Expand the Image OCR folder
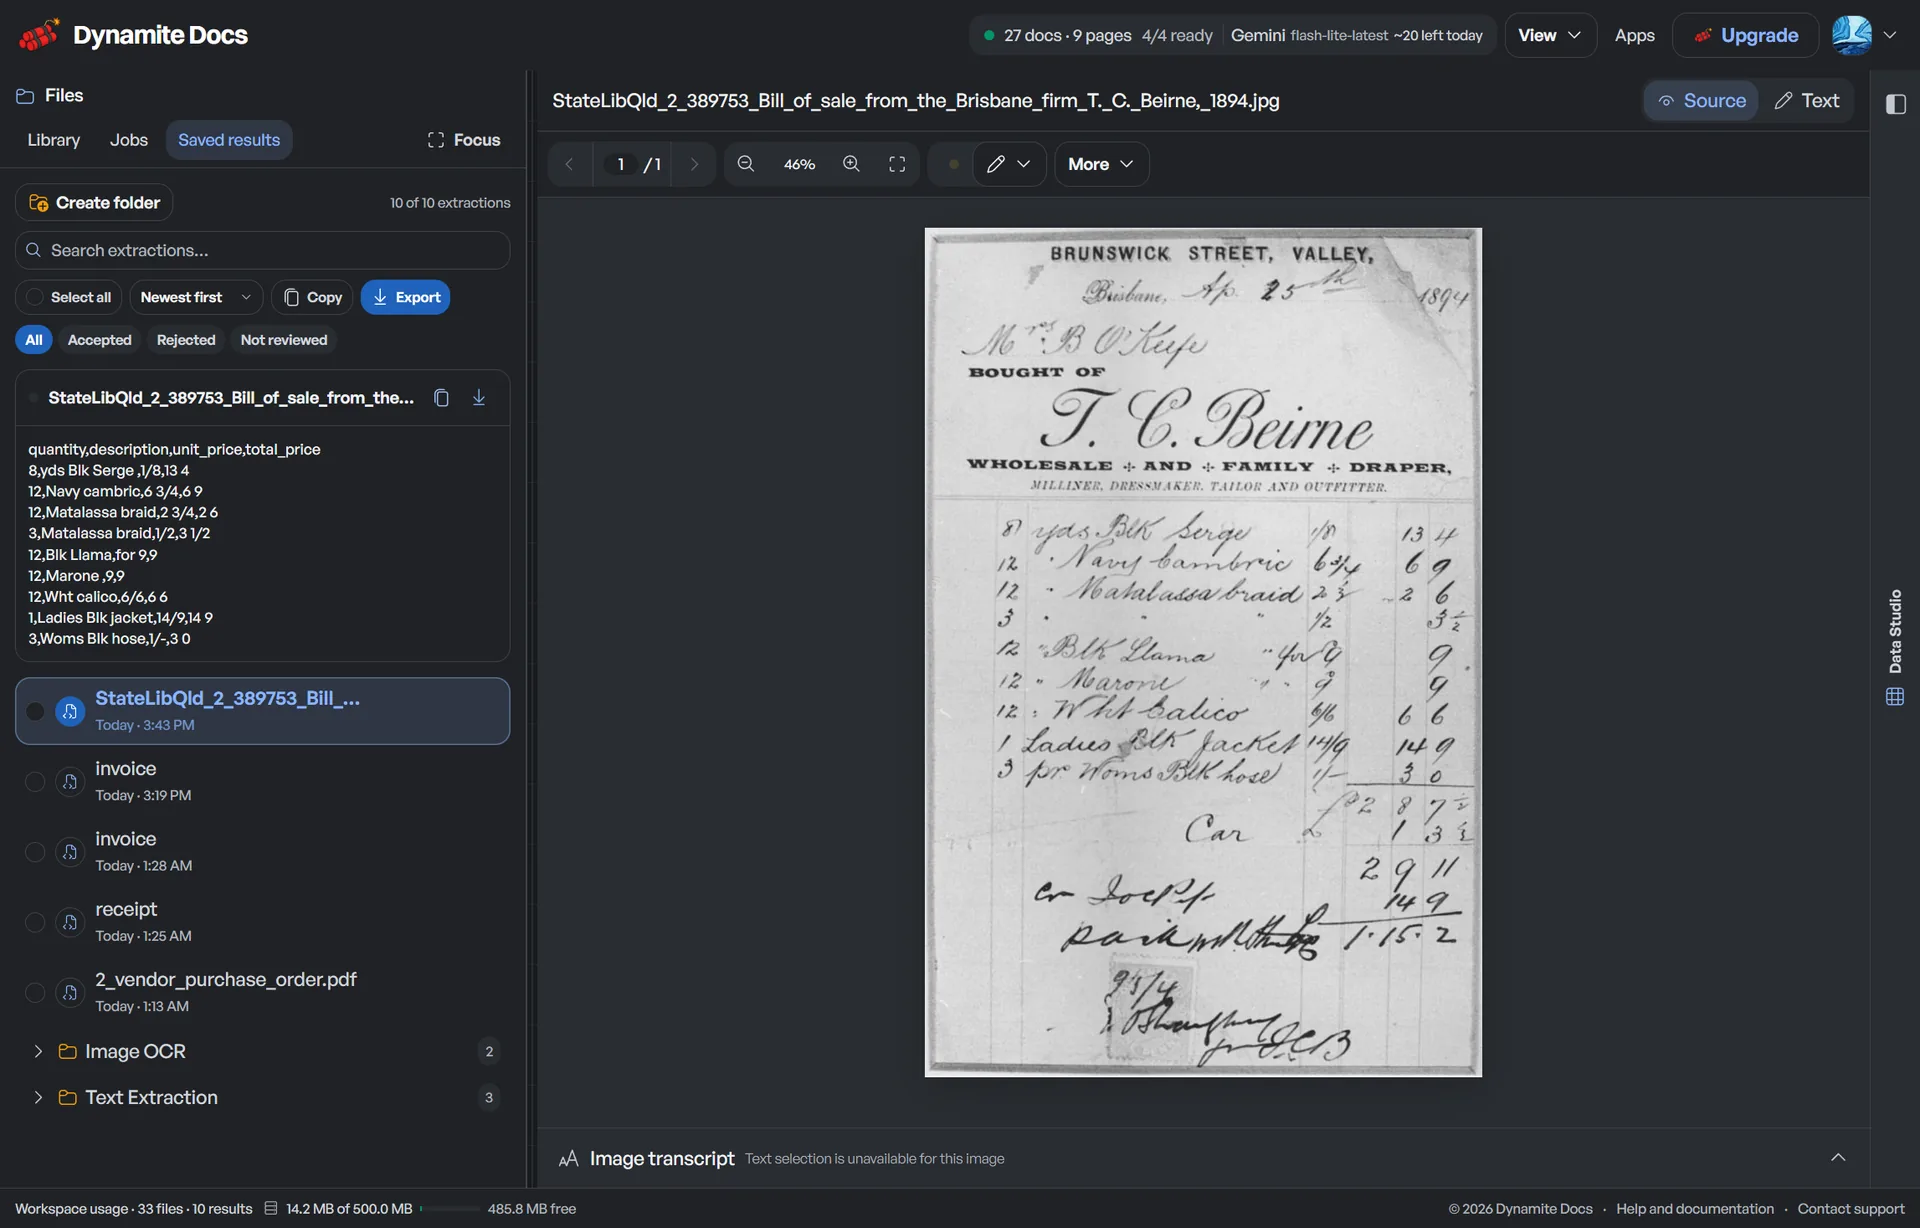Viewport: 1920px width, 1228px height. (x=38, y=1051)
